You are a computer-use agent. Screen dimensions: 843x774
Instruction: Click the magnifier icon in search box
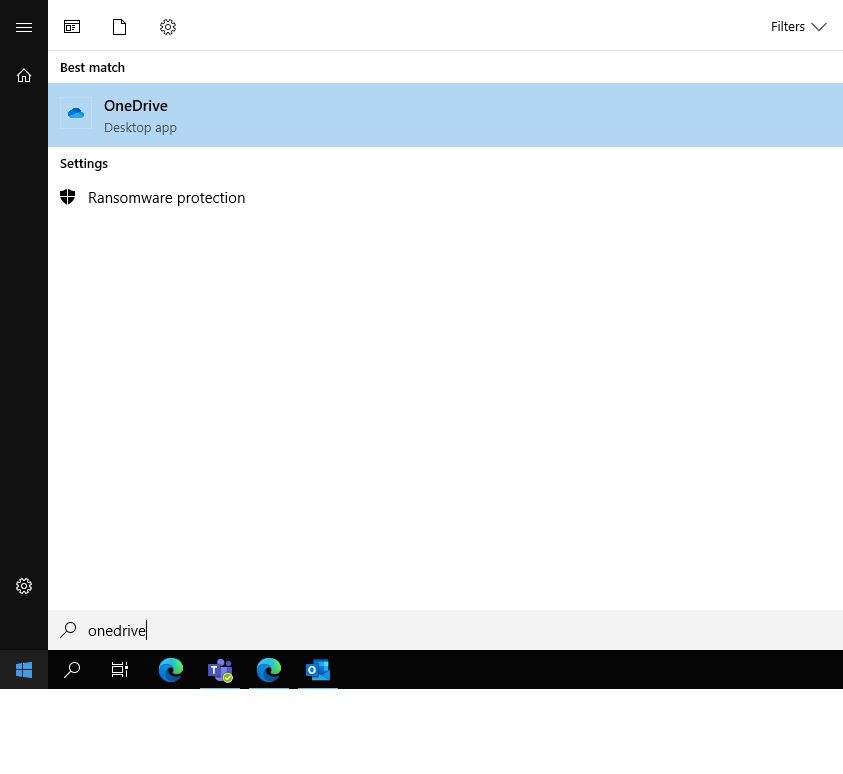click(x=68, y=629)
